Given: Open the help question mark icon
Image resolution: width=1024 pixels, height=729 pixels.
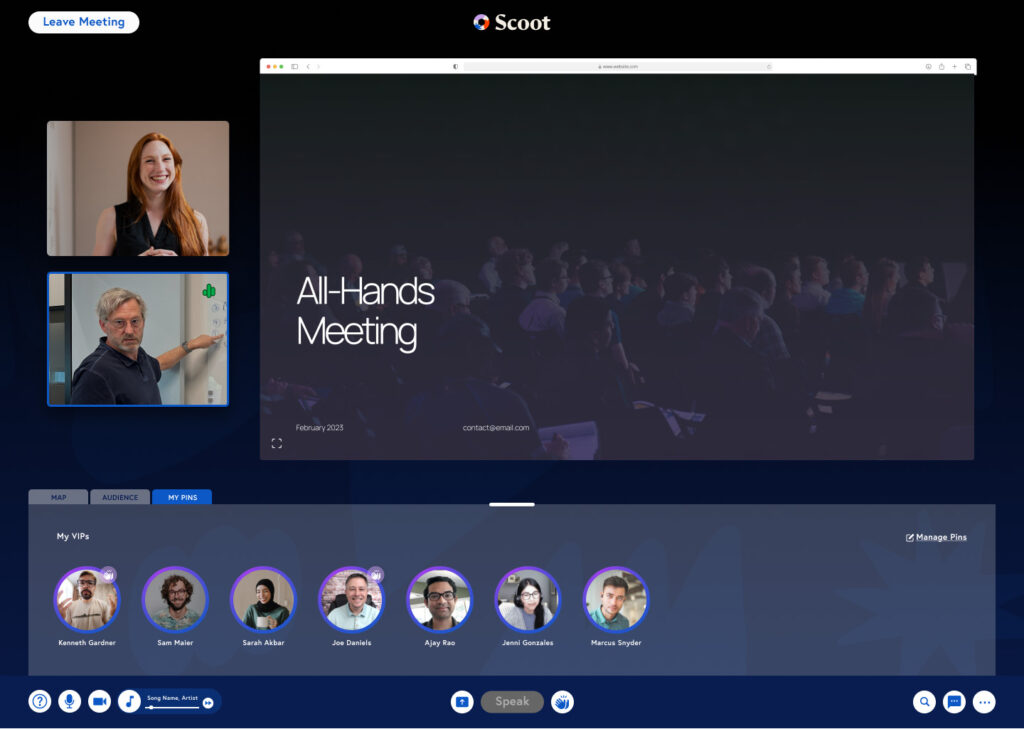Looking at the screenshot, I should click(40, 702).
